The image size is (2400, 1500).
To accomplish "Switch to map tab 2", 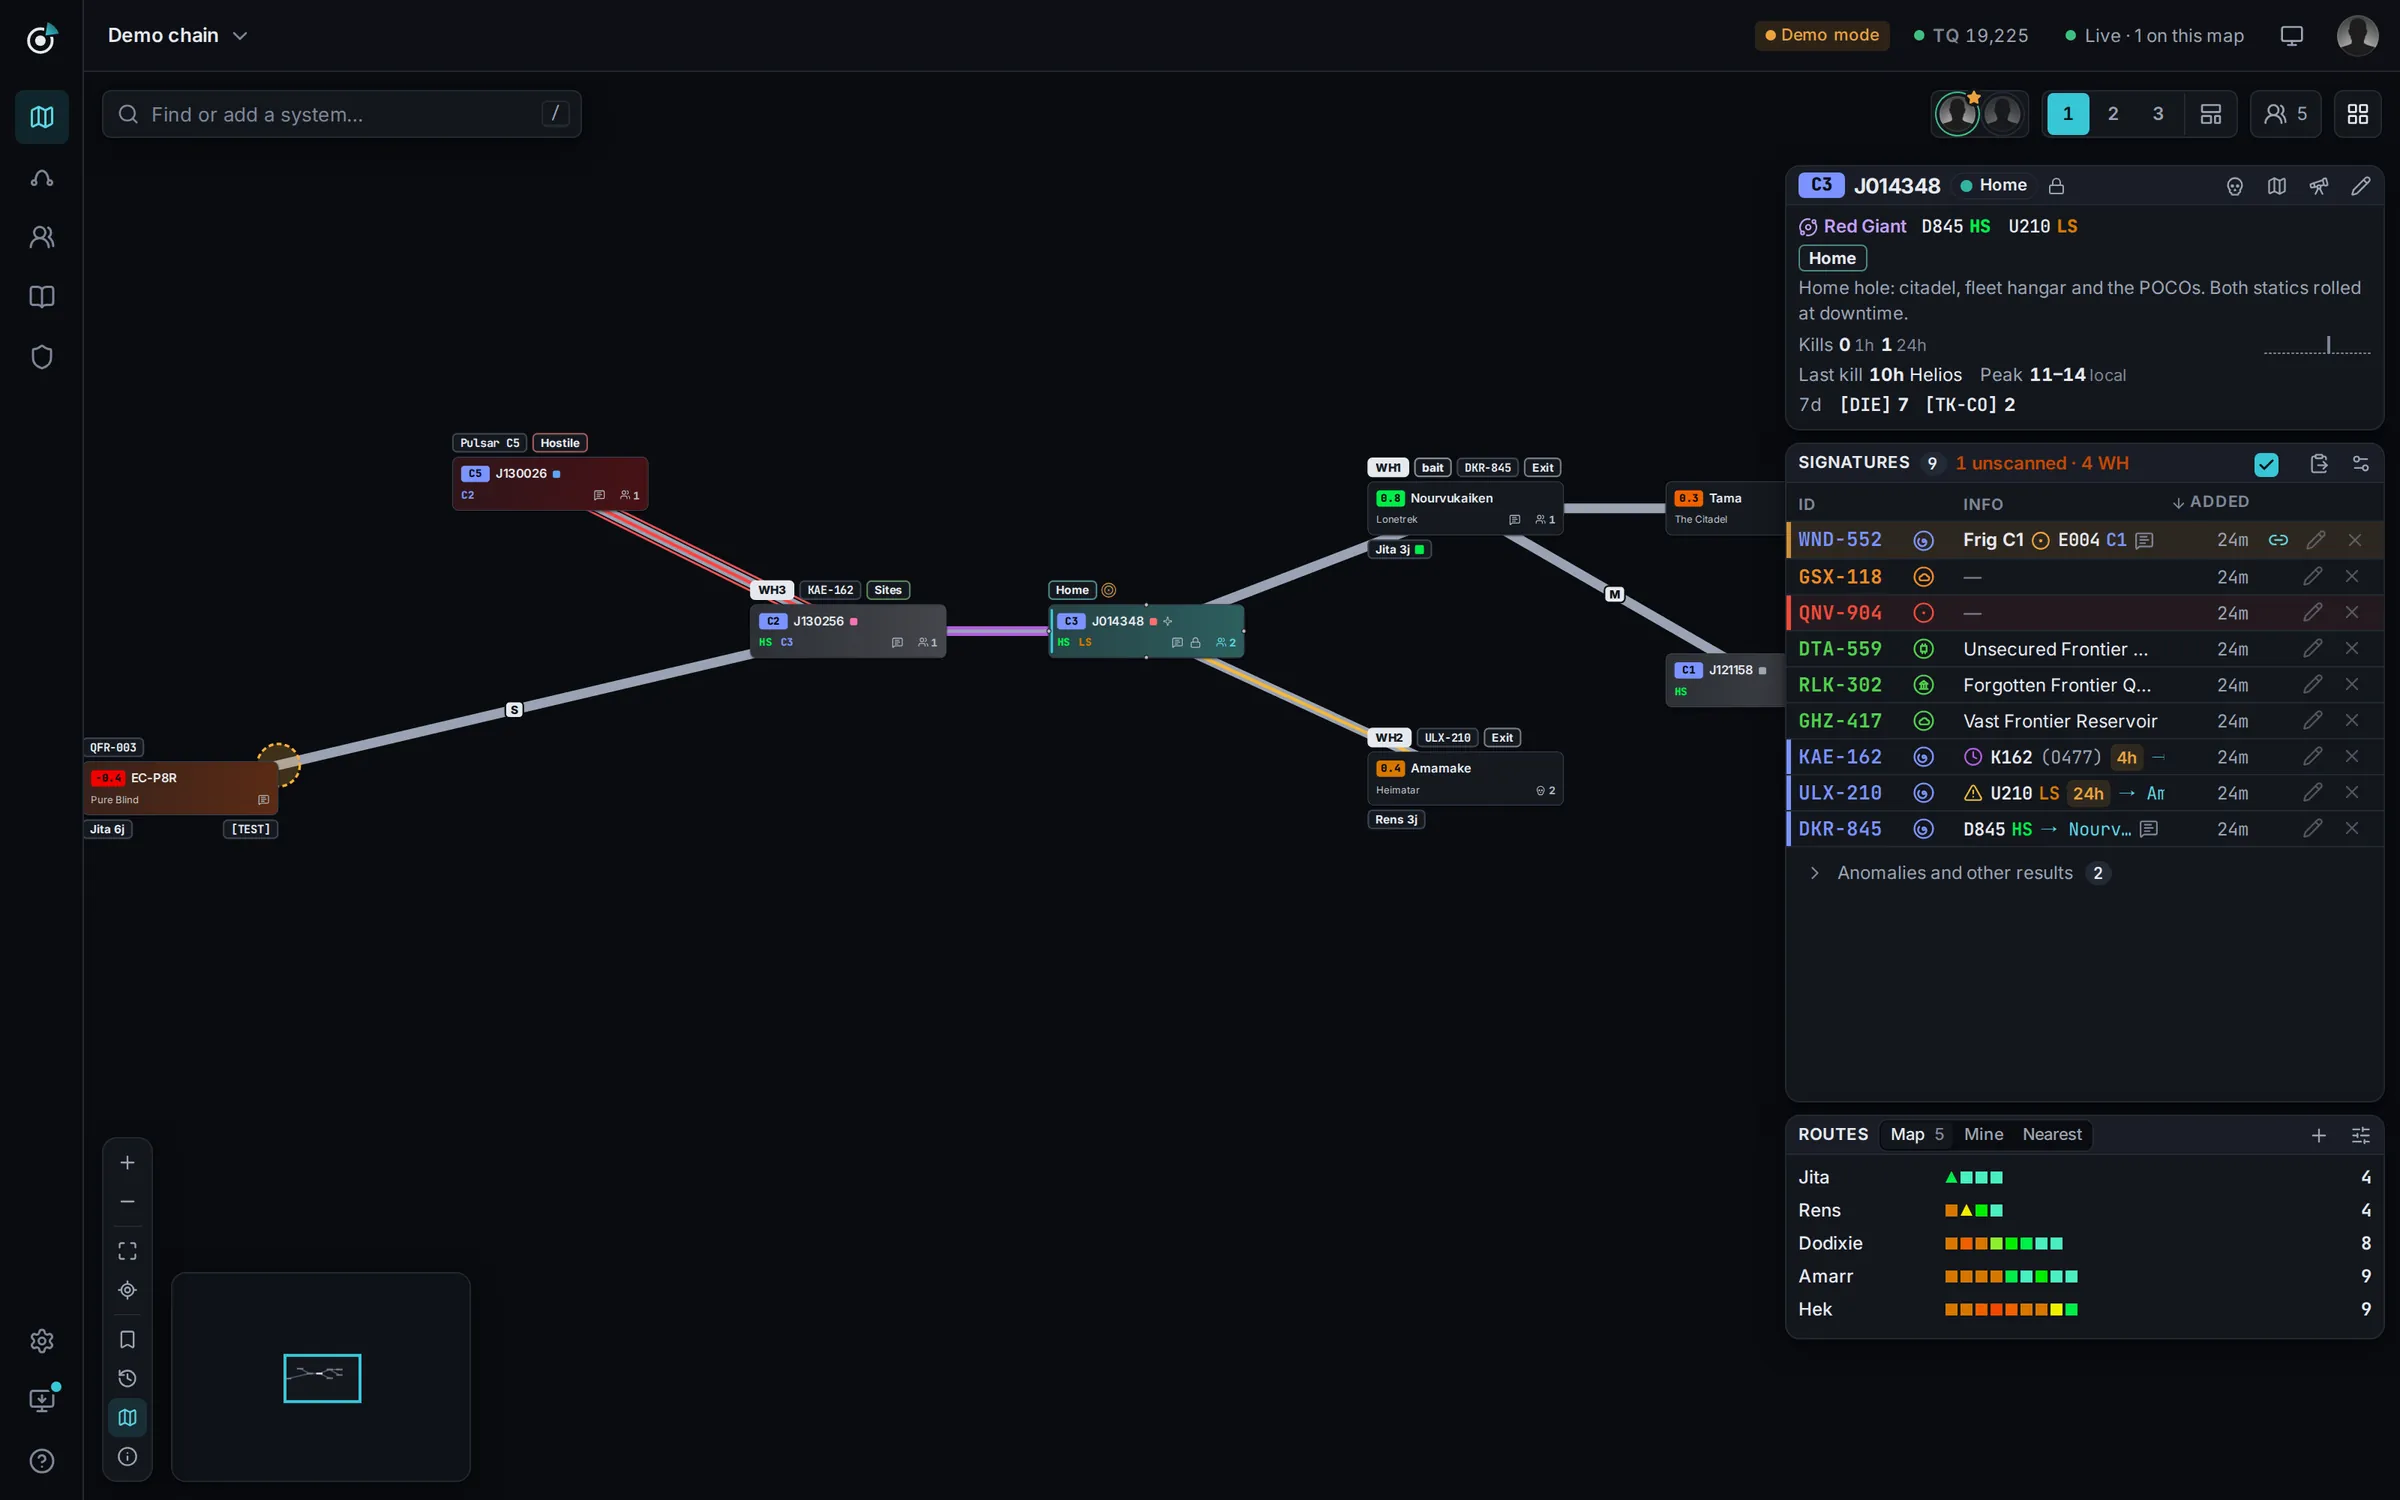I will point(2113,114).
